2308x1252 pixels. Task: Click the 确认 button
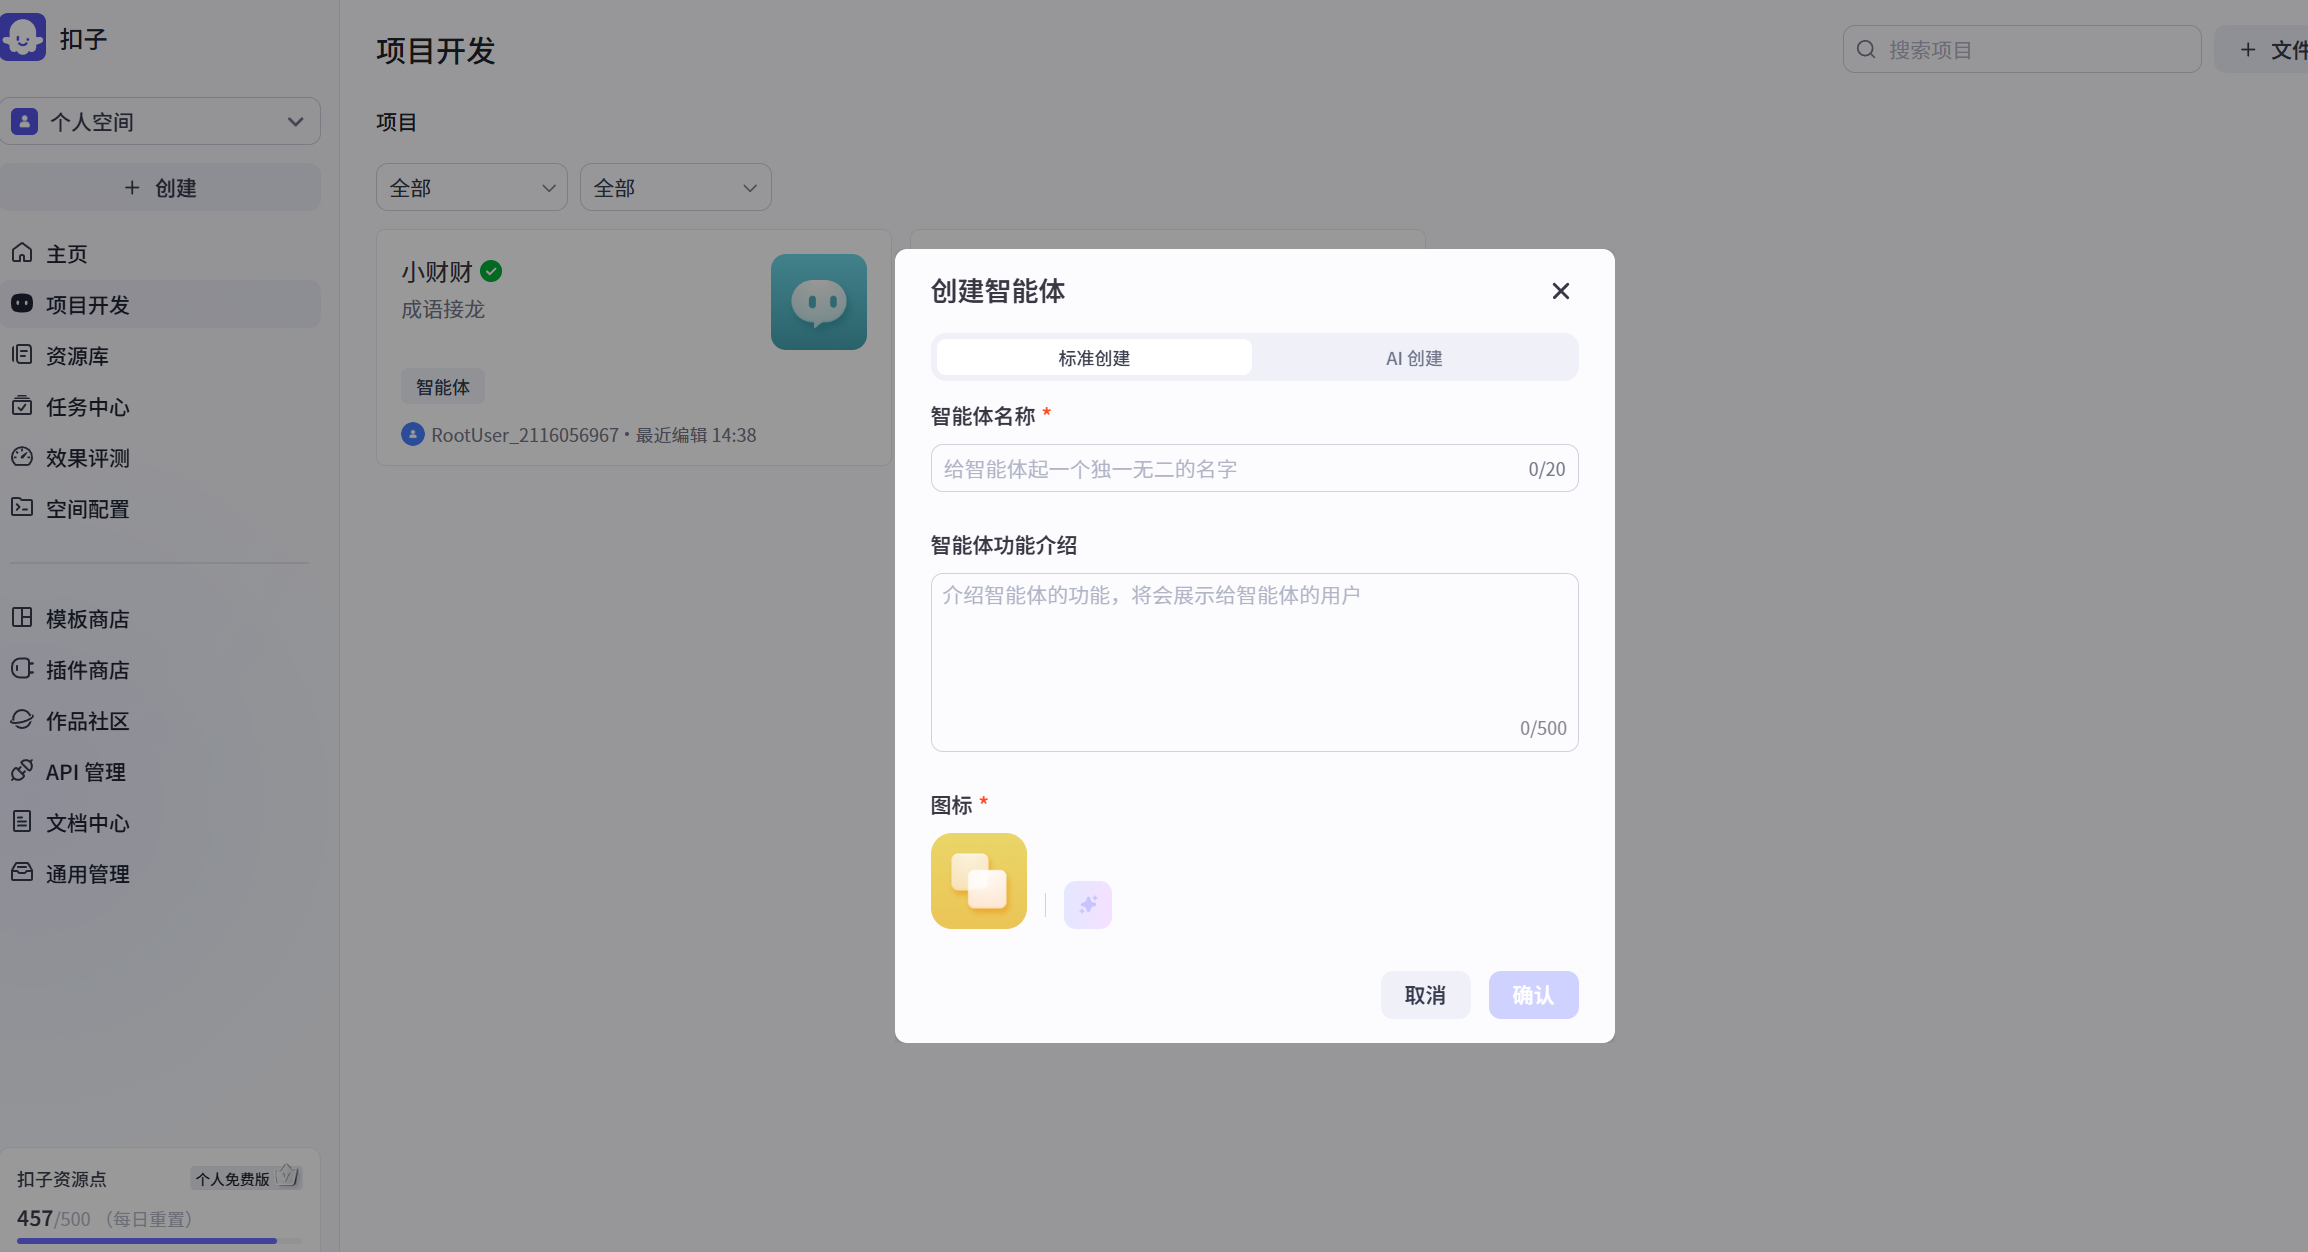(1534, 995)
